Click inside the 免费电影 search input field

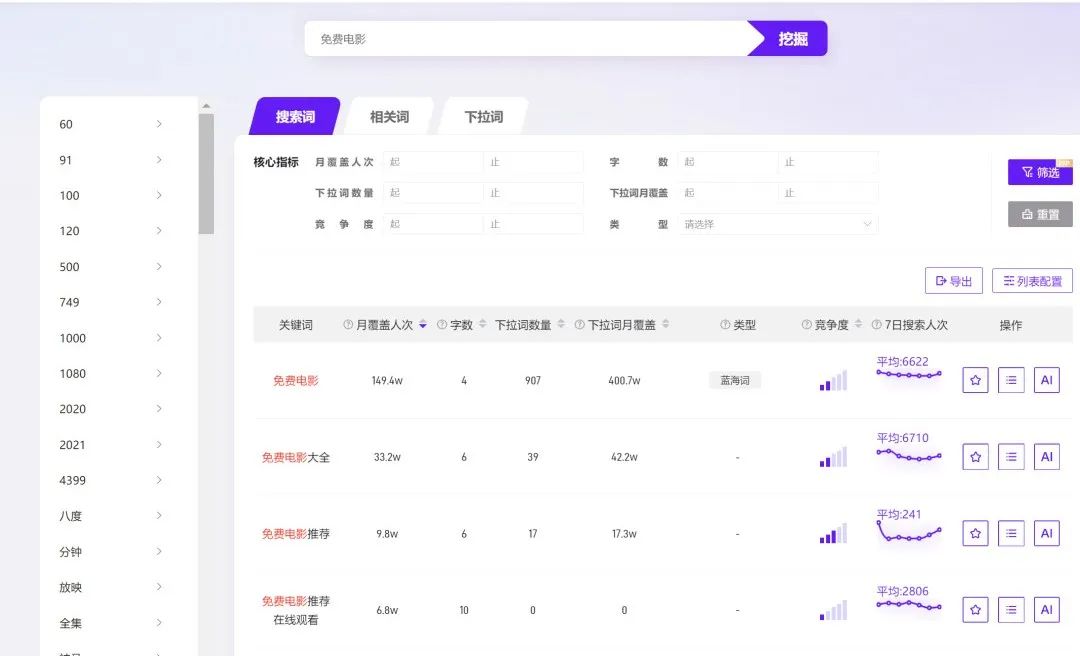click(x=520, y=38)
